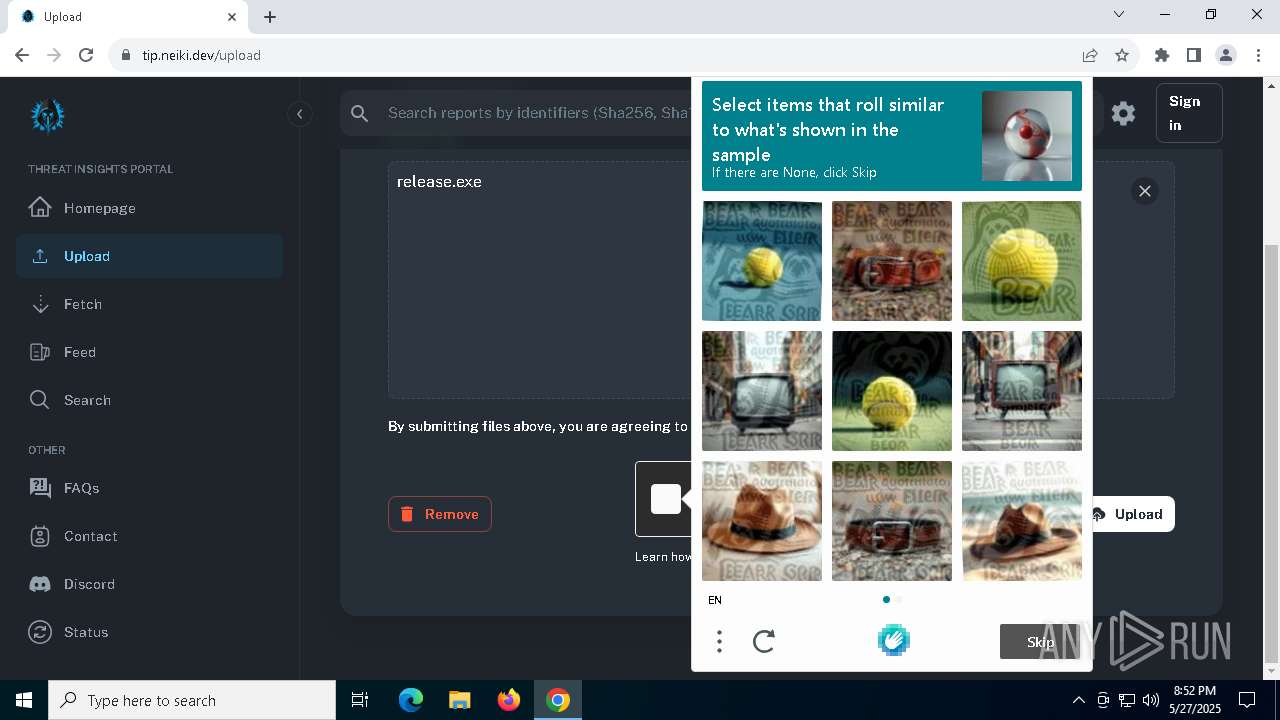Toggle Chrome side panel icon
The height and width of the screenshot is (720, 1280).
click(1194, 55)
